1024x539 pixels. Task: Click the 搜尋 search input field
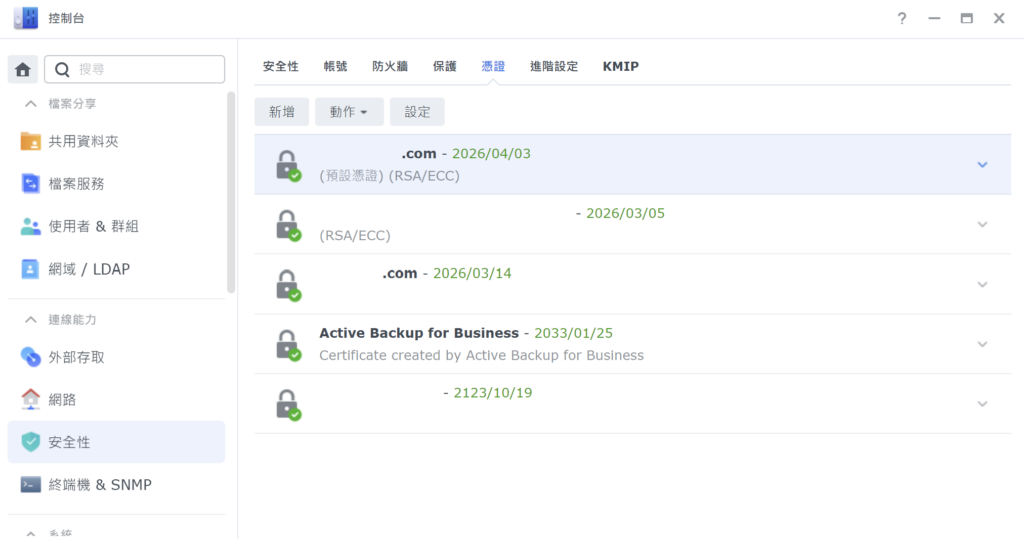pos(147,69)
